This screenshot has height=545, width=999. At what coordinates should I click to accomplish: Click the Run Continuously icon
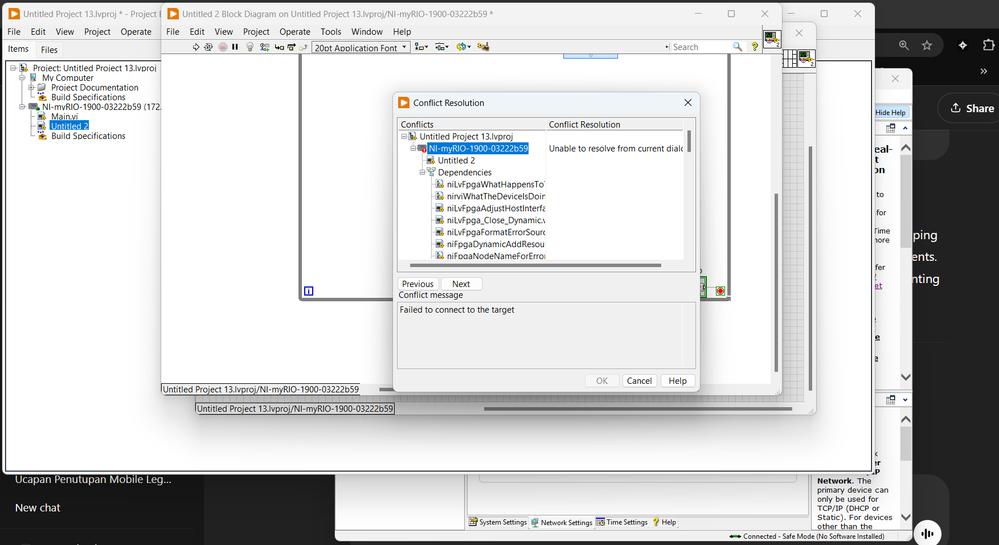pos(209,47)
